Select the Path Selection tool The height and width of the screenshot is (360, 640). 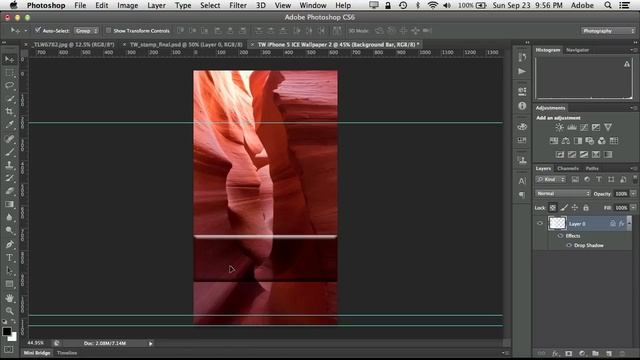pyautogui.click(x=9, y=271)
